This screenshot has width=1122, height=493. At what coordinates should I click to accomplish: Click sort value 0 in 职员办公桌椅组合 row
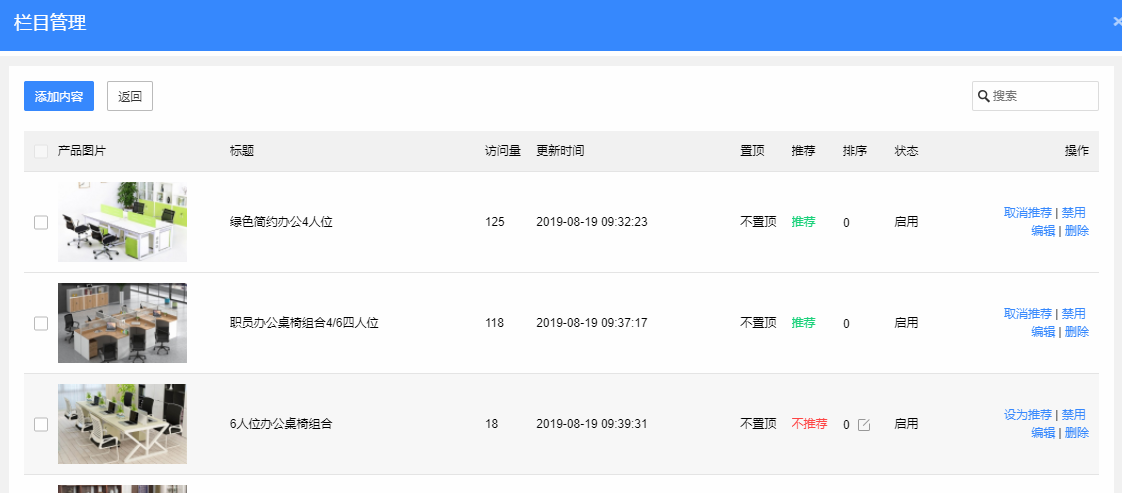[847, 323]
